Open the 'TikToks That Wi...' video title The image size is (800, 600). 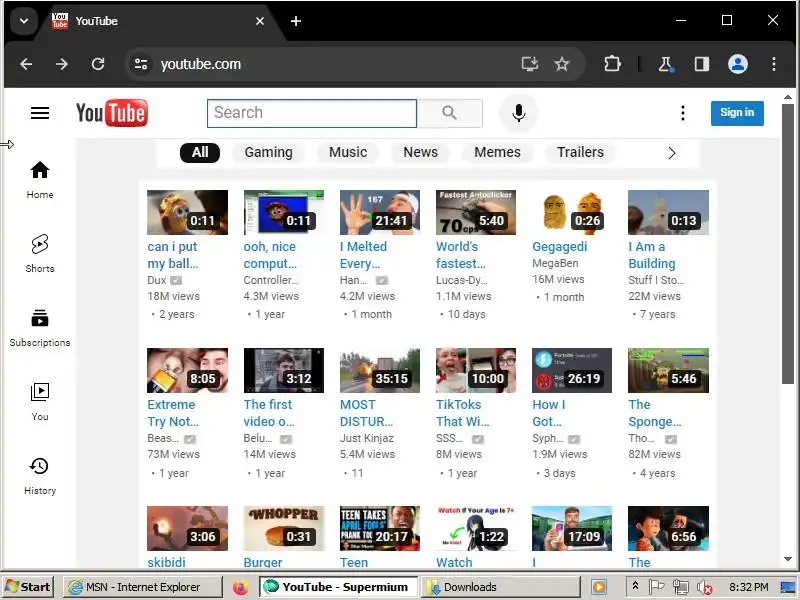(x=462, y=413)
